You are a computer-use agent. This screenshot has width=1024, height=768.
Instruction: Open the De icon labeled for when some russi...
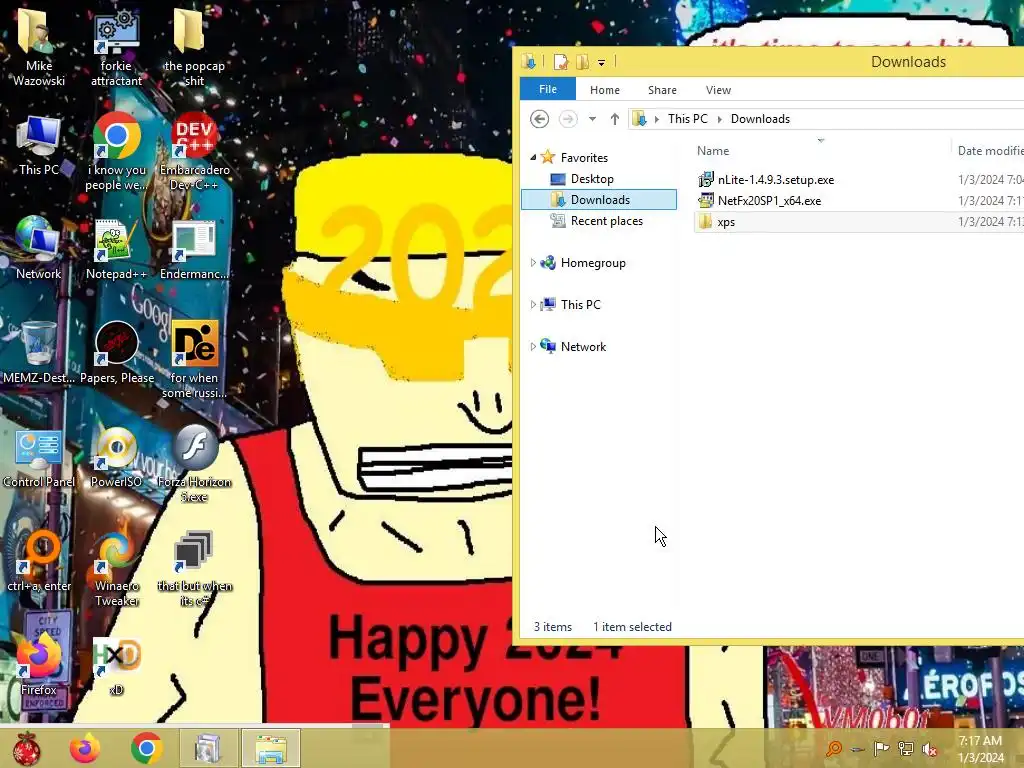coord(194,359)
